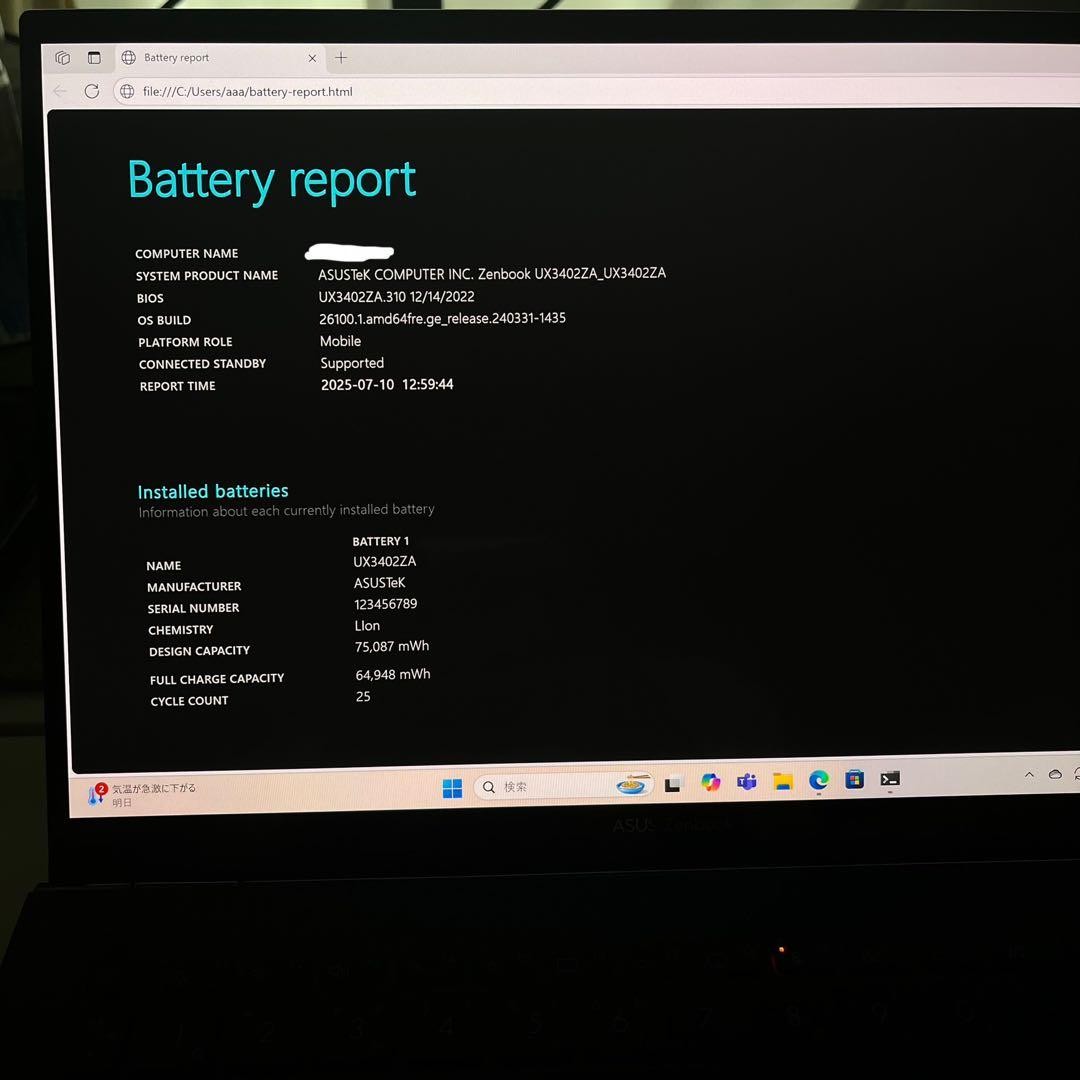Select design capacity value 75,087 mWh

point(392,646)
